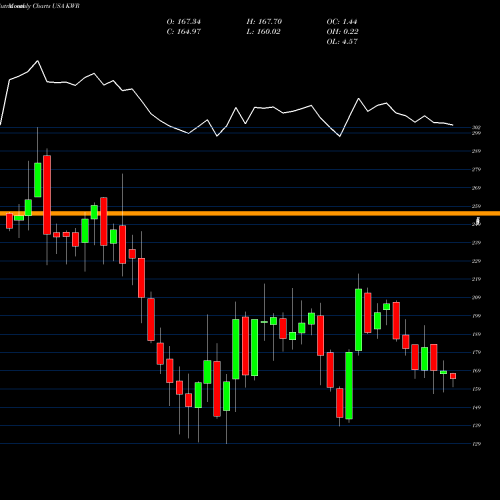500x500 pixels.
Task: Click the orange horizontal price level line
Action: (250, 213)
